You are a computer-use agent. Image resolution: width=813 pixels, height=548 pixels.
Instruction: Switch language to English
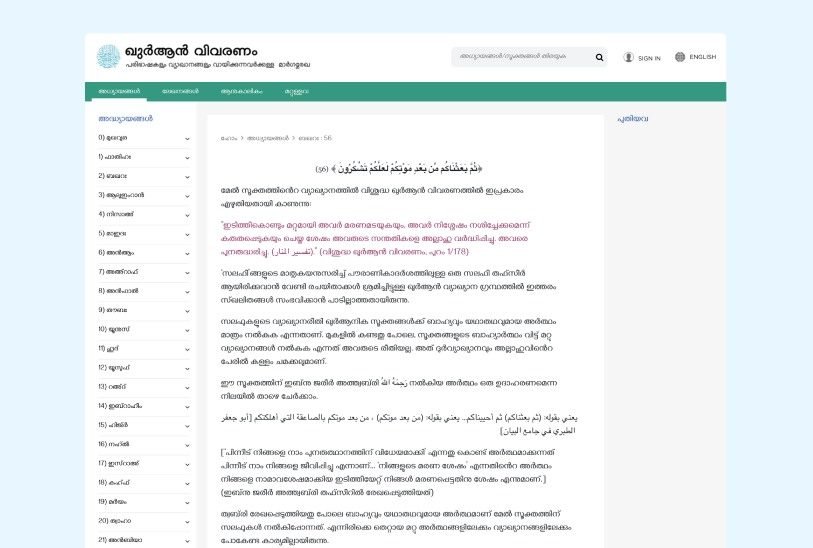click(702, 57)
